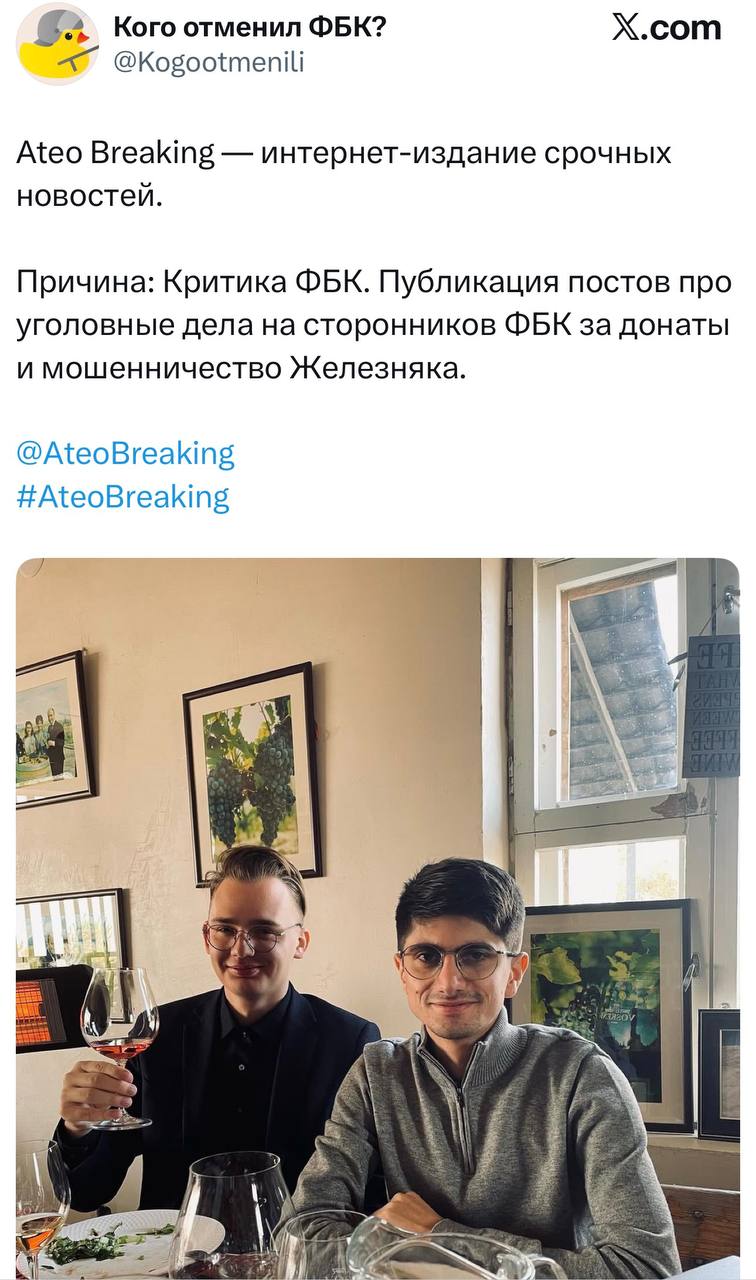
Task: Click the framed grape painting in photo
Action: 252,772
